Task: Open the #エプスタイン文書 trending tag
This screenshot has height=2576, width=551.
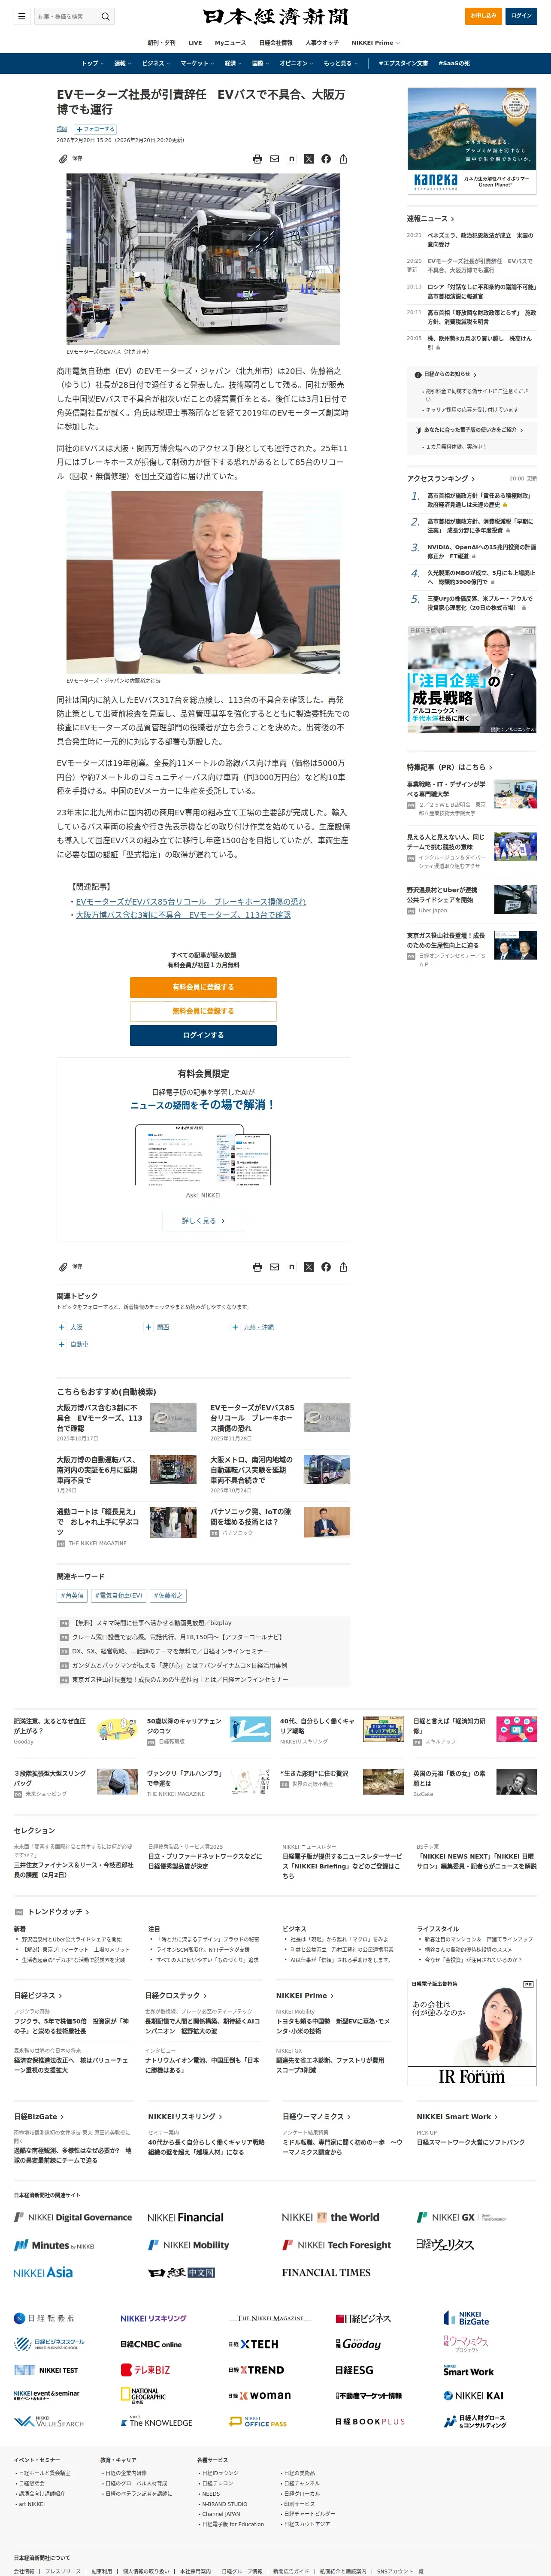Action: click(403, 63)
